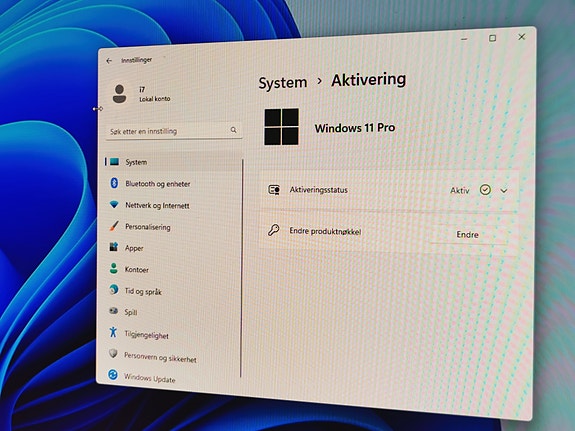Click the Endre button for product key

point(468,235)
